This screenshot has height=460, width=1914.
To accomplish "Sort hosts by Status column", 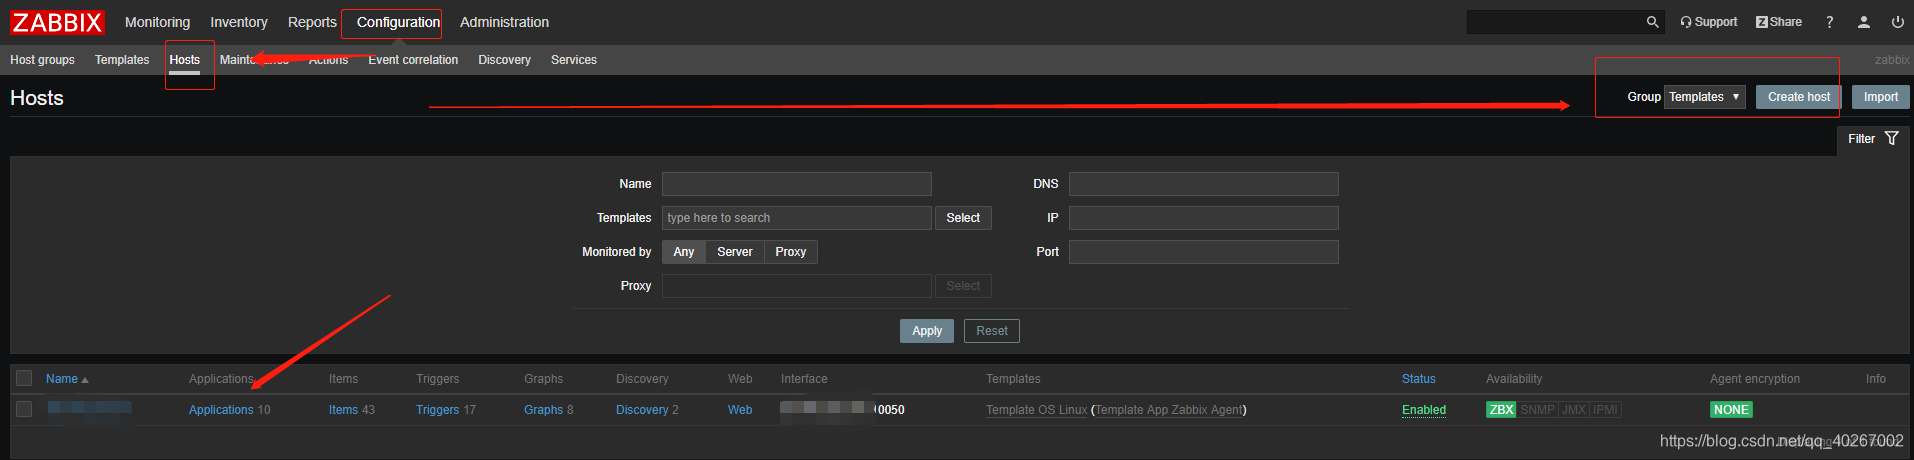I will tap(1418, 379).
